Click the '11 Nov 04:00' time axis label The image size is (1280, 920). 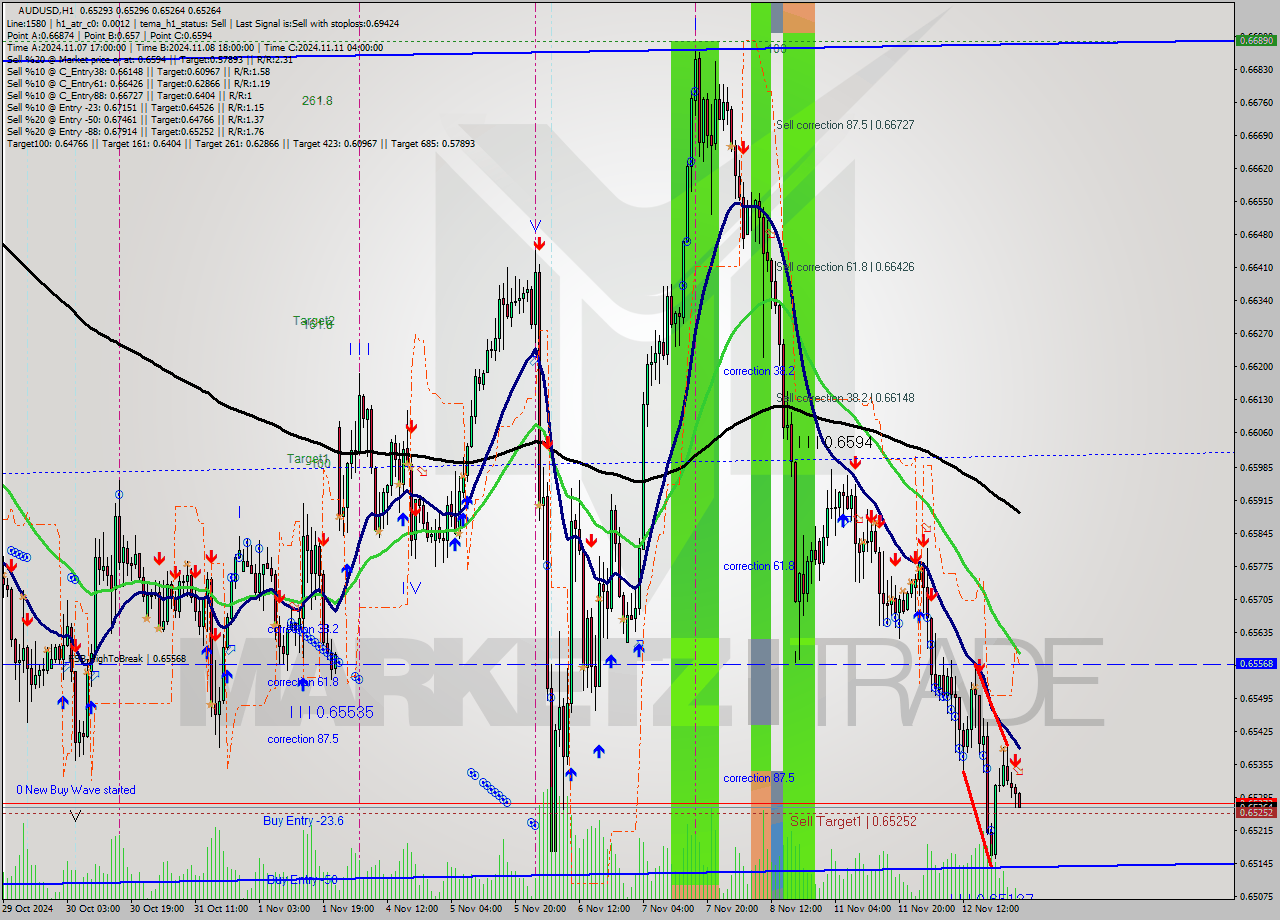coord(862,909)
